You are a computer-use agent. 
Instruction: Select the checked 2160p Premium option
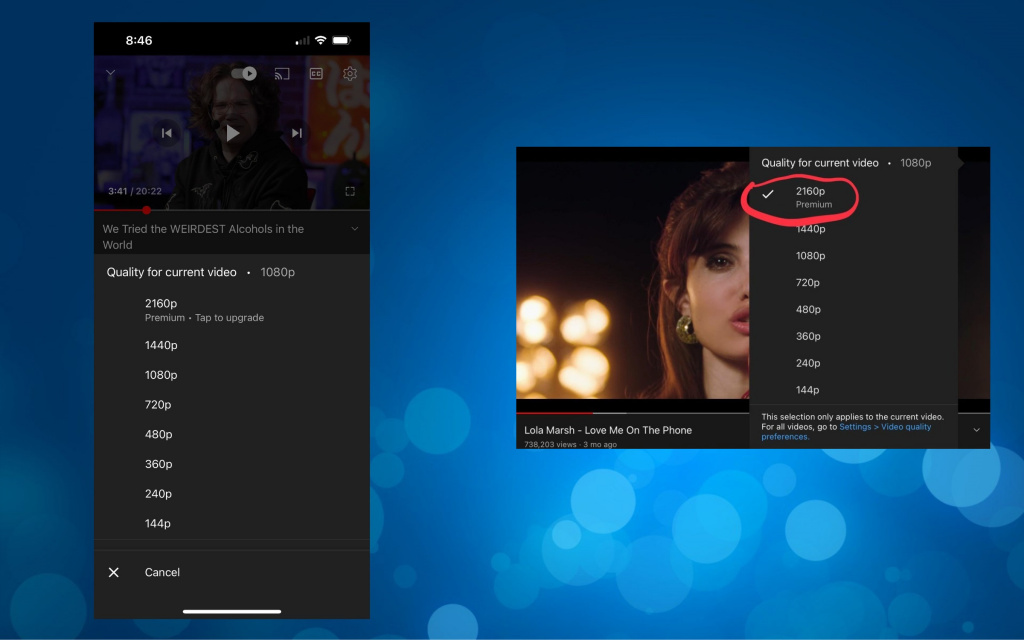pyautogui.click(x=812, y=196)
